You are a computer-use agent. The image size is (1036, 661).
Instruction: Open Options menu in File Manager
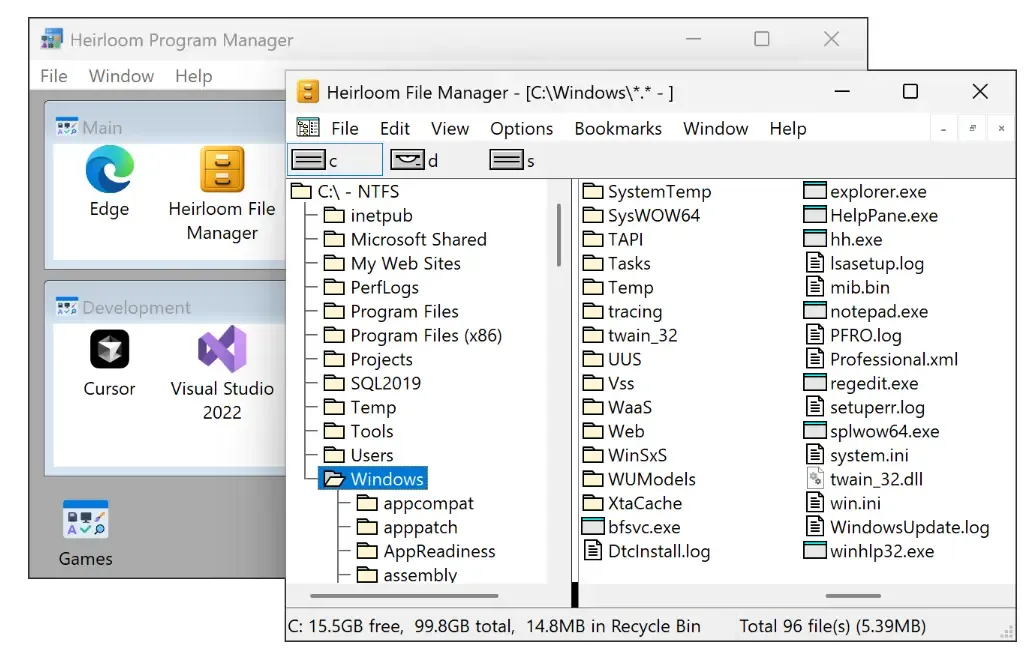(521, 128)
